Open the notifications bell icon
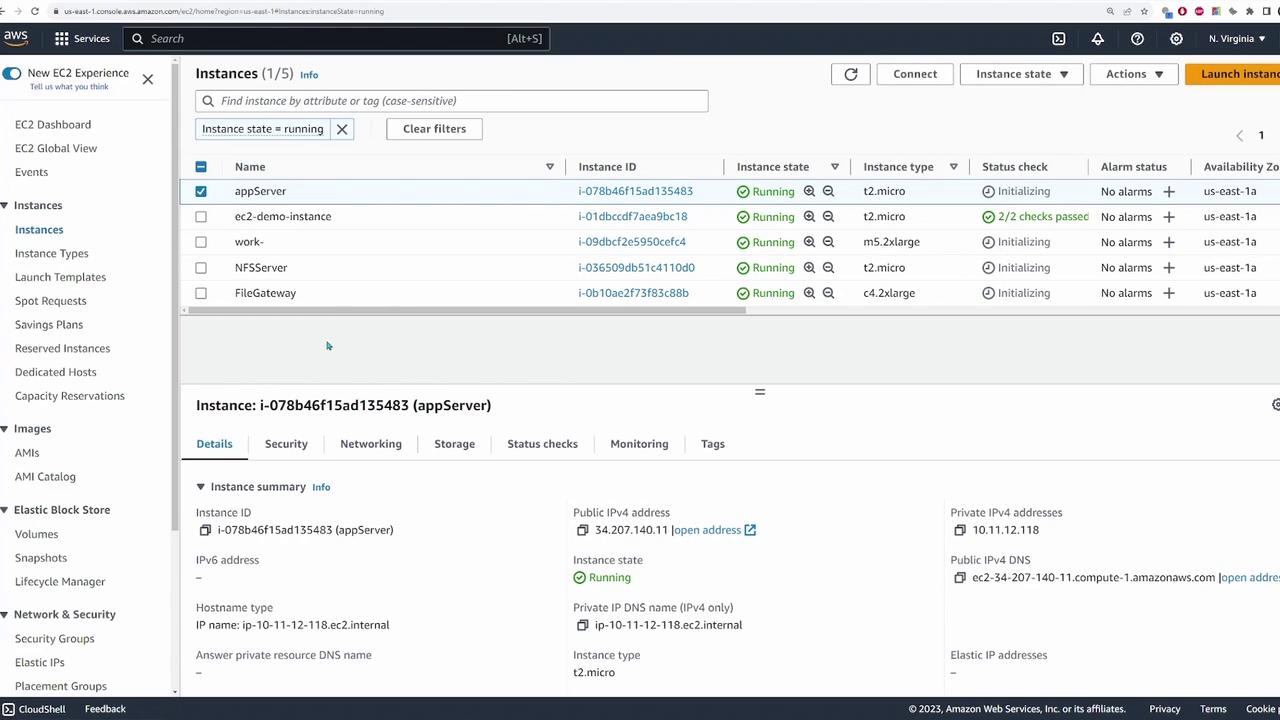1280x720 pixels. 1097,39
